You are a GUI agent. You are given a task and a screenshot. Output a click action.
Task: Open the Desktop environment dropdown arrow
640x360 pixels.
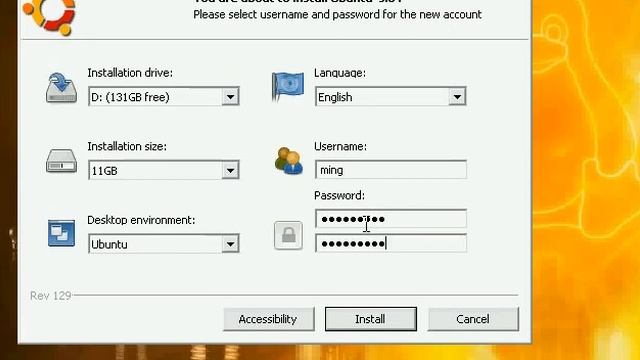point(230,244)
